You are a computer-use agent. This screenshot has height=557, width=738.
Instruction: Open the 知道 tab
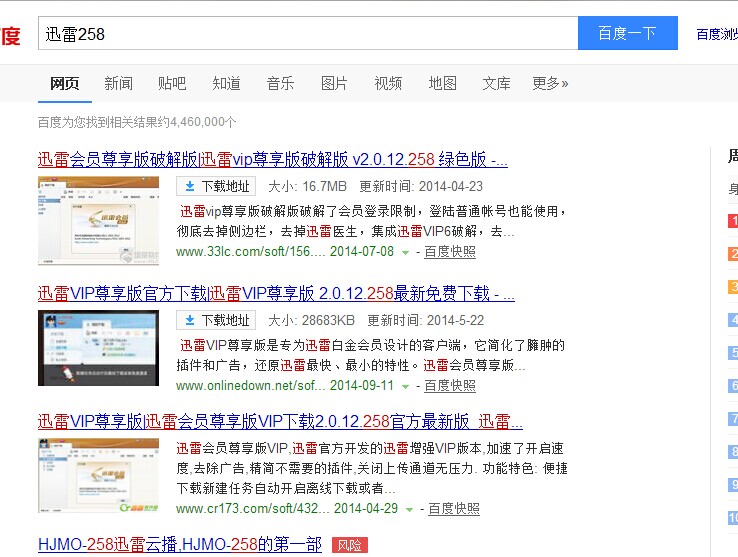(x=226, y=84)
